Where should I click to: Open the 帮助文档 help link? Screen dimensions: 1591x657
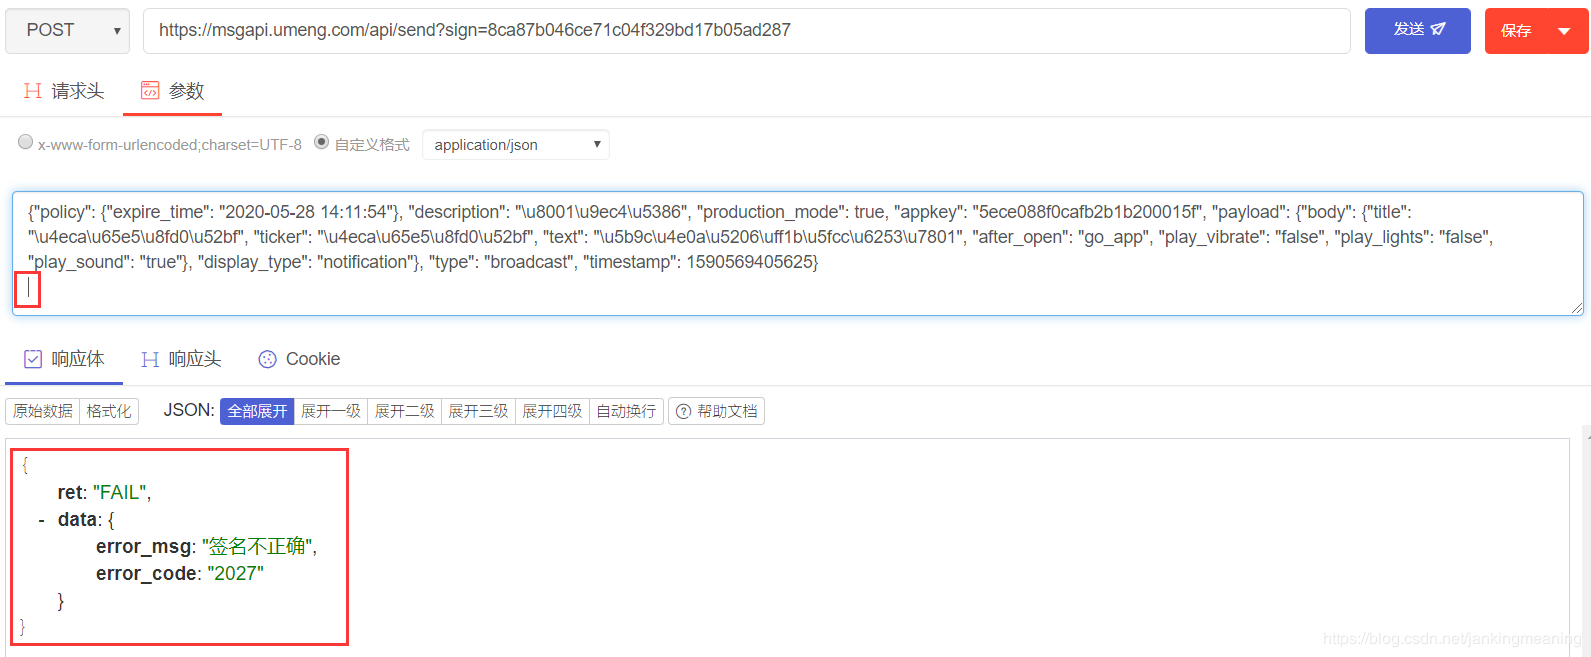pos(716,411)
